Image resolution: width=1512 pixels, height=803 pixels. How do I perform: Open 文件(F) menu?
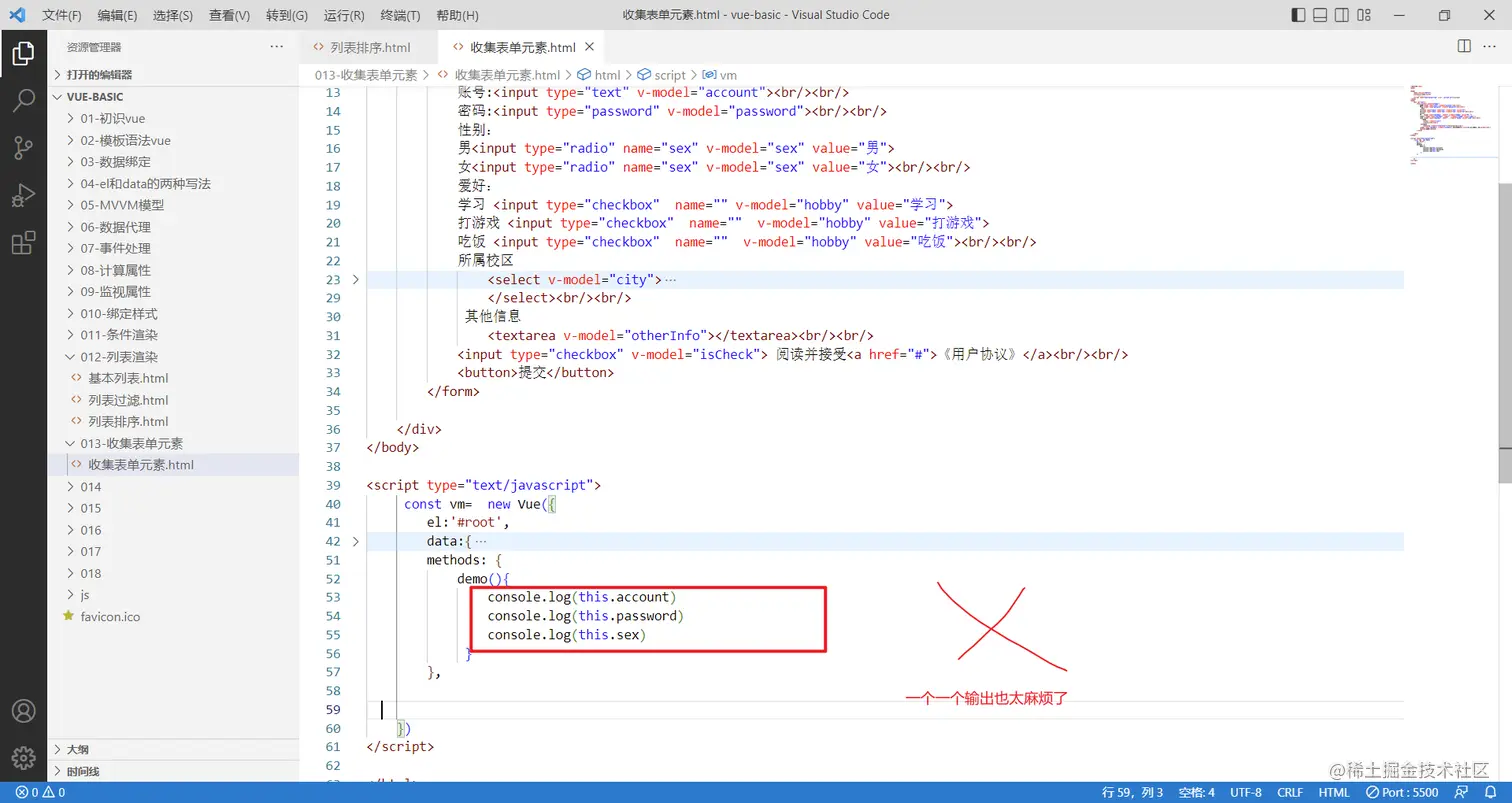(63, 15)
